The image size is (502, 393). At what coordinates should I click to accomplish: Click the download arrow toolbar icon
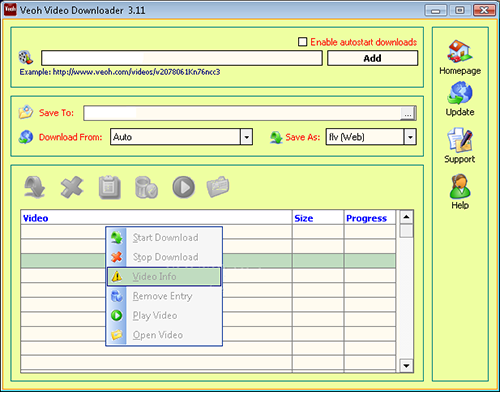coord(35,187)
